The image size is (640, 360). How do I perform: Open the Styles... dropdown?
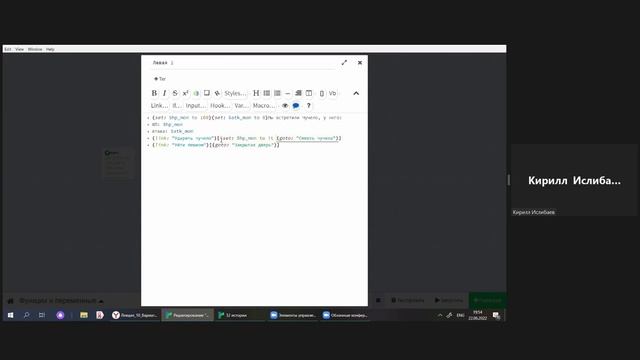click(x=236, y=93)
